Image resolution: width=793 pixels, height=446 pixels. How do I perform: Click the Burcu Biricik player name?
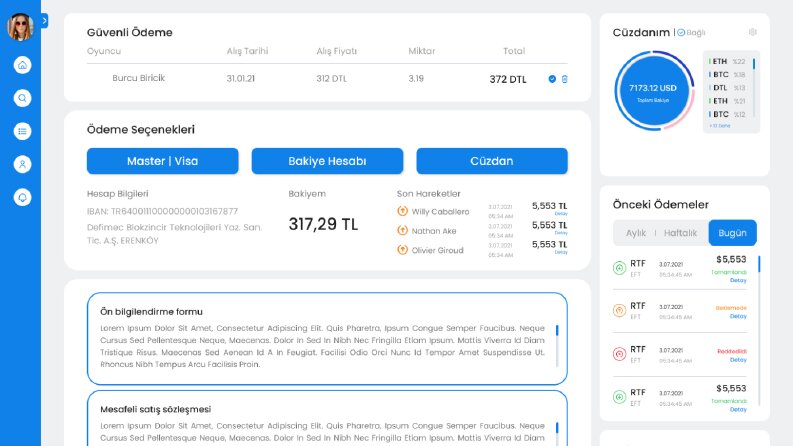point(139,78)
